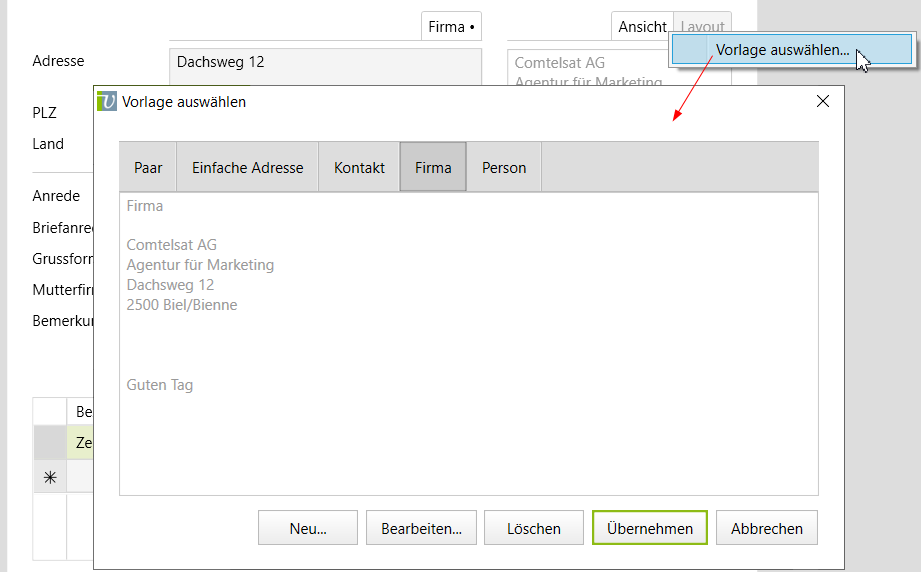The height and width of the screenshot is (572, 921).
Task: Open the Kontakt template tab
Action: 359,167
